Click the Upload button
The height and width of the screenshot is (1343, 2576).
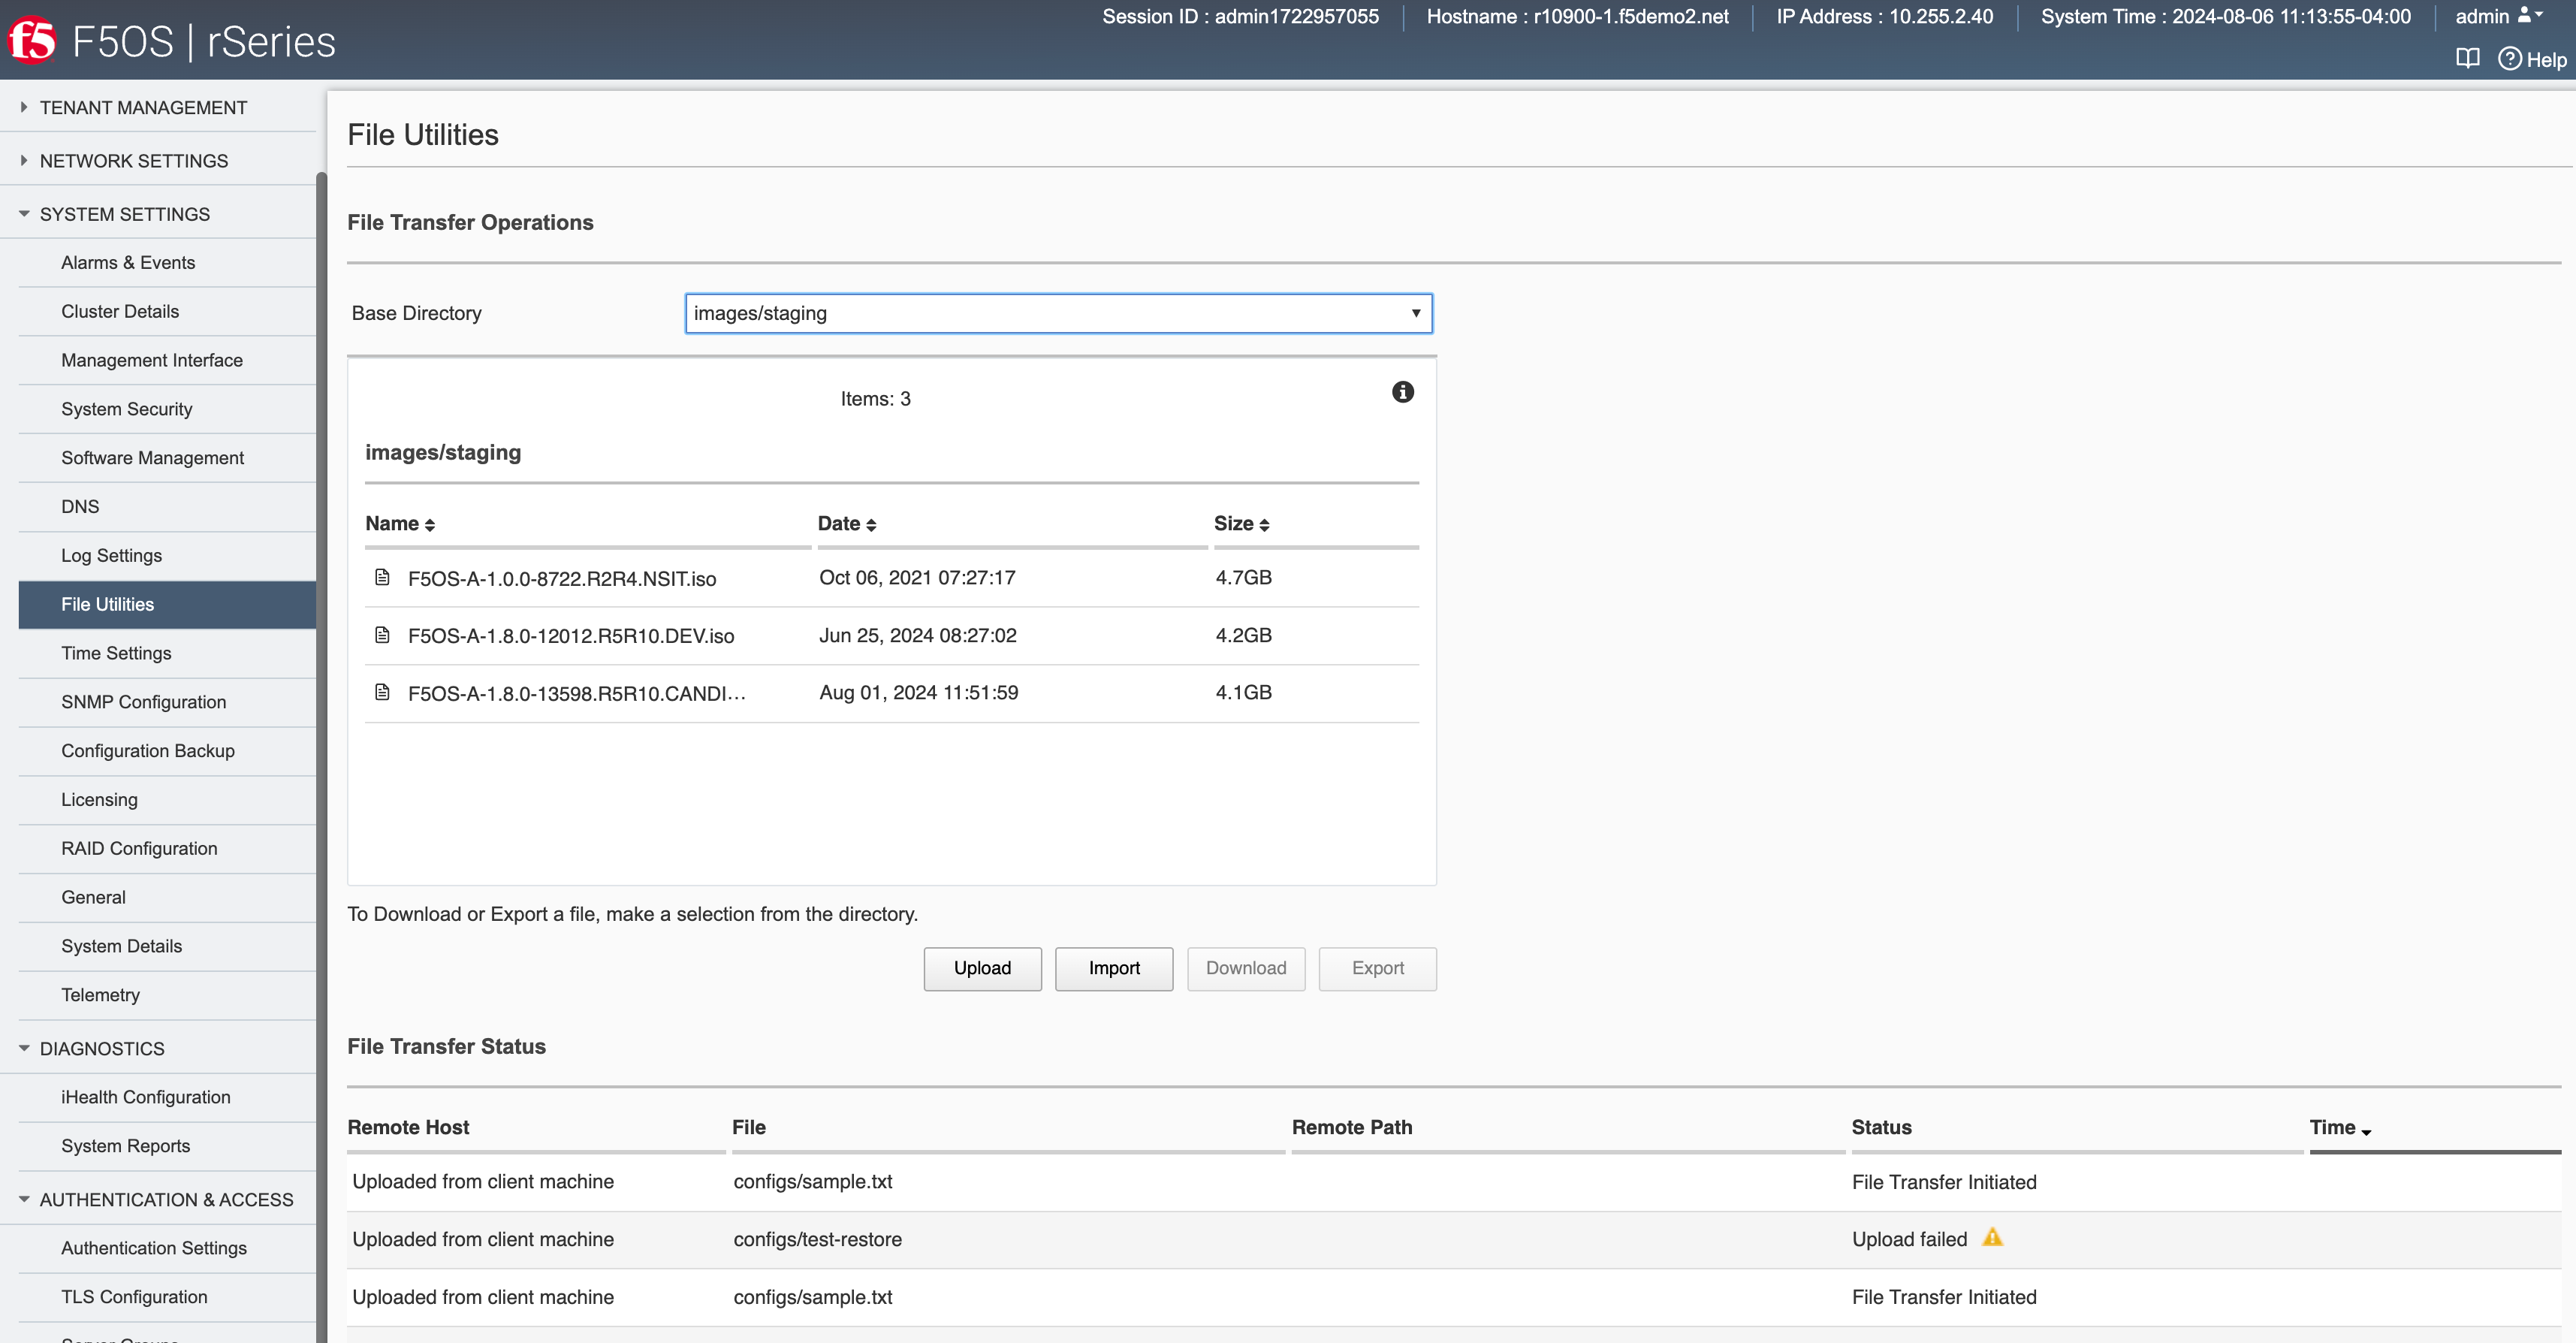click(x=982, y=968)
